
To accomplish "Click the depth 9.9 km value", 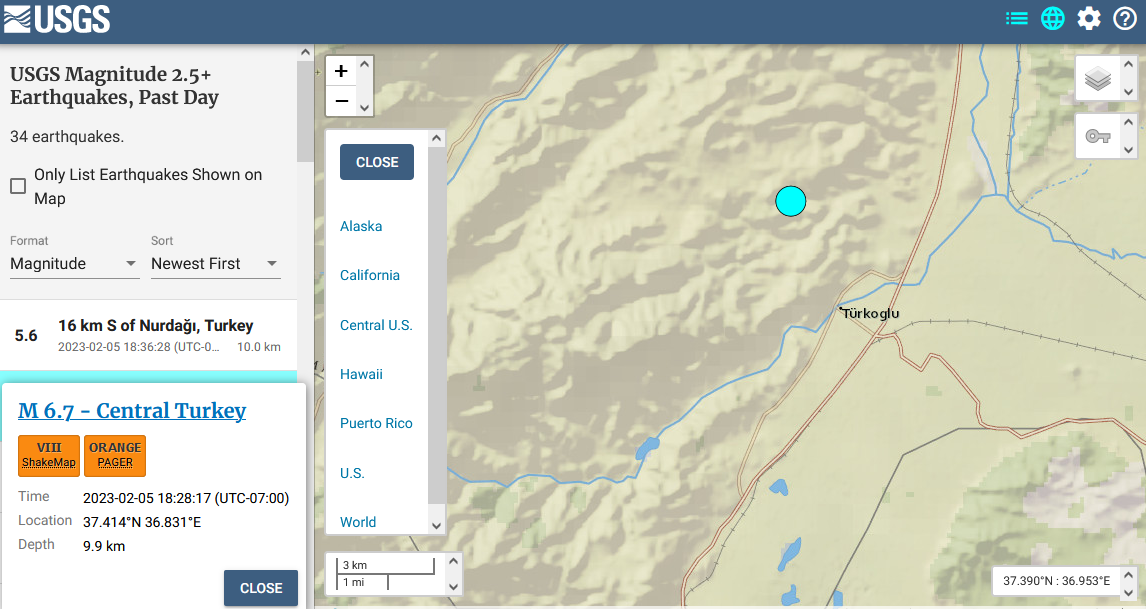I will click(104, 546).
